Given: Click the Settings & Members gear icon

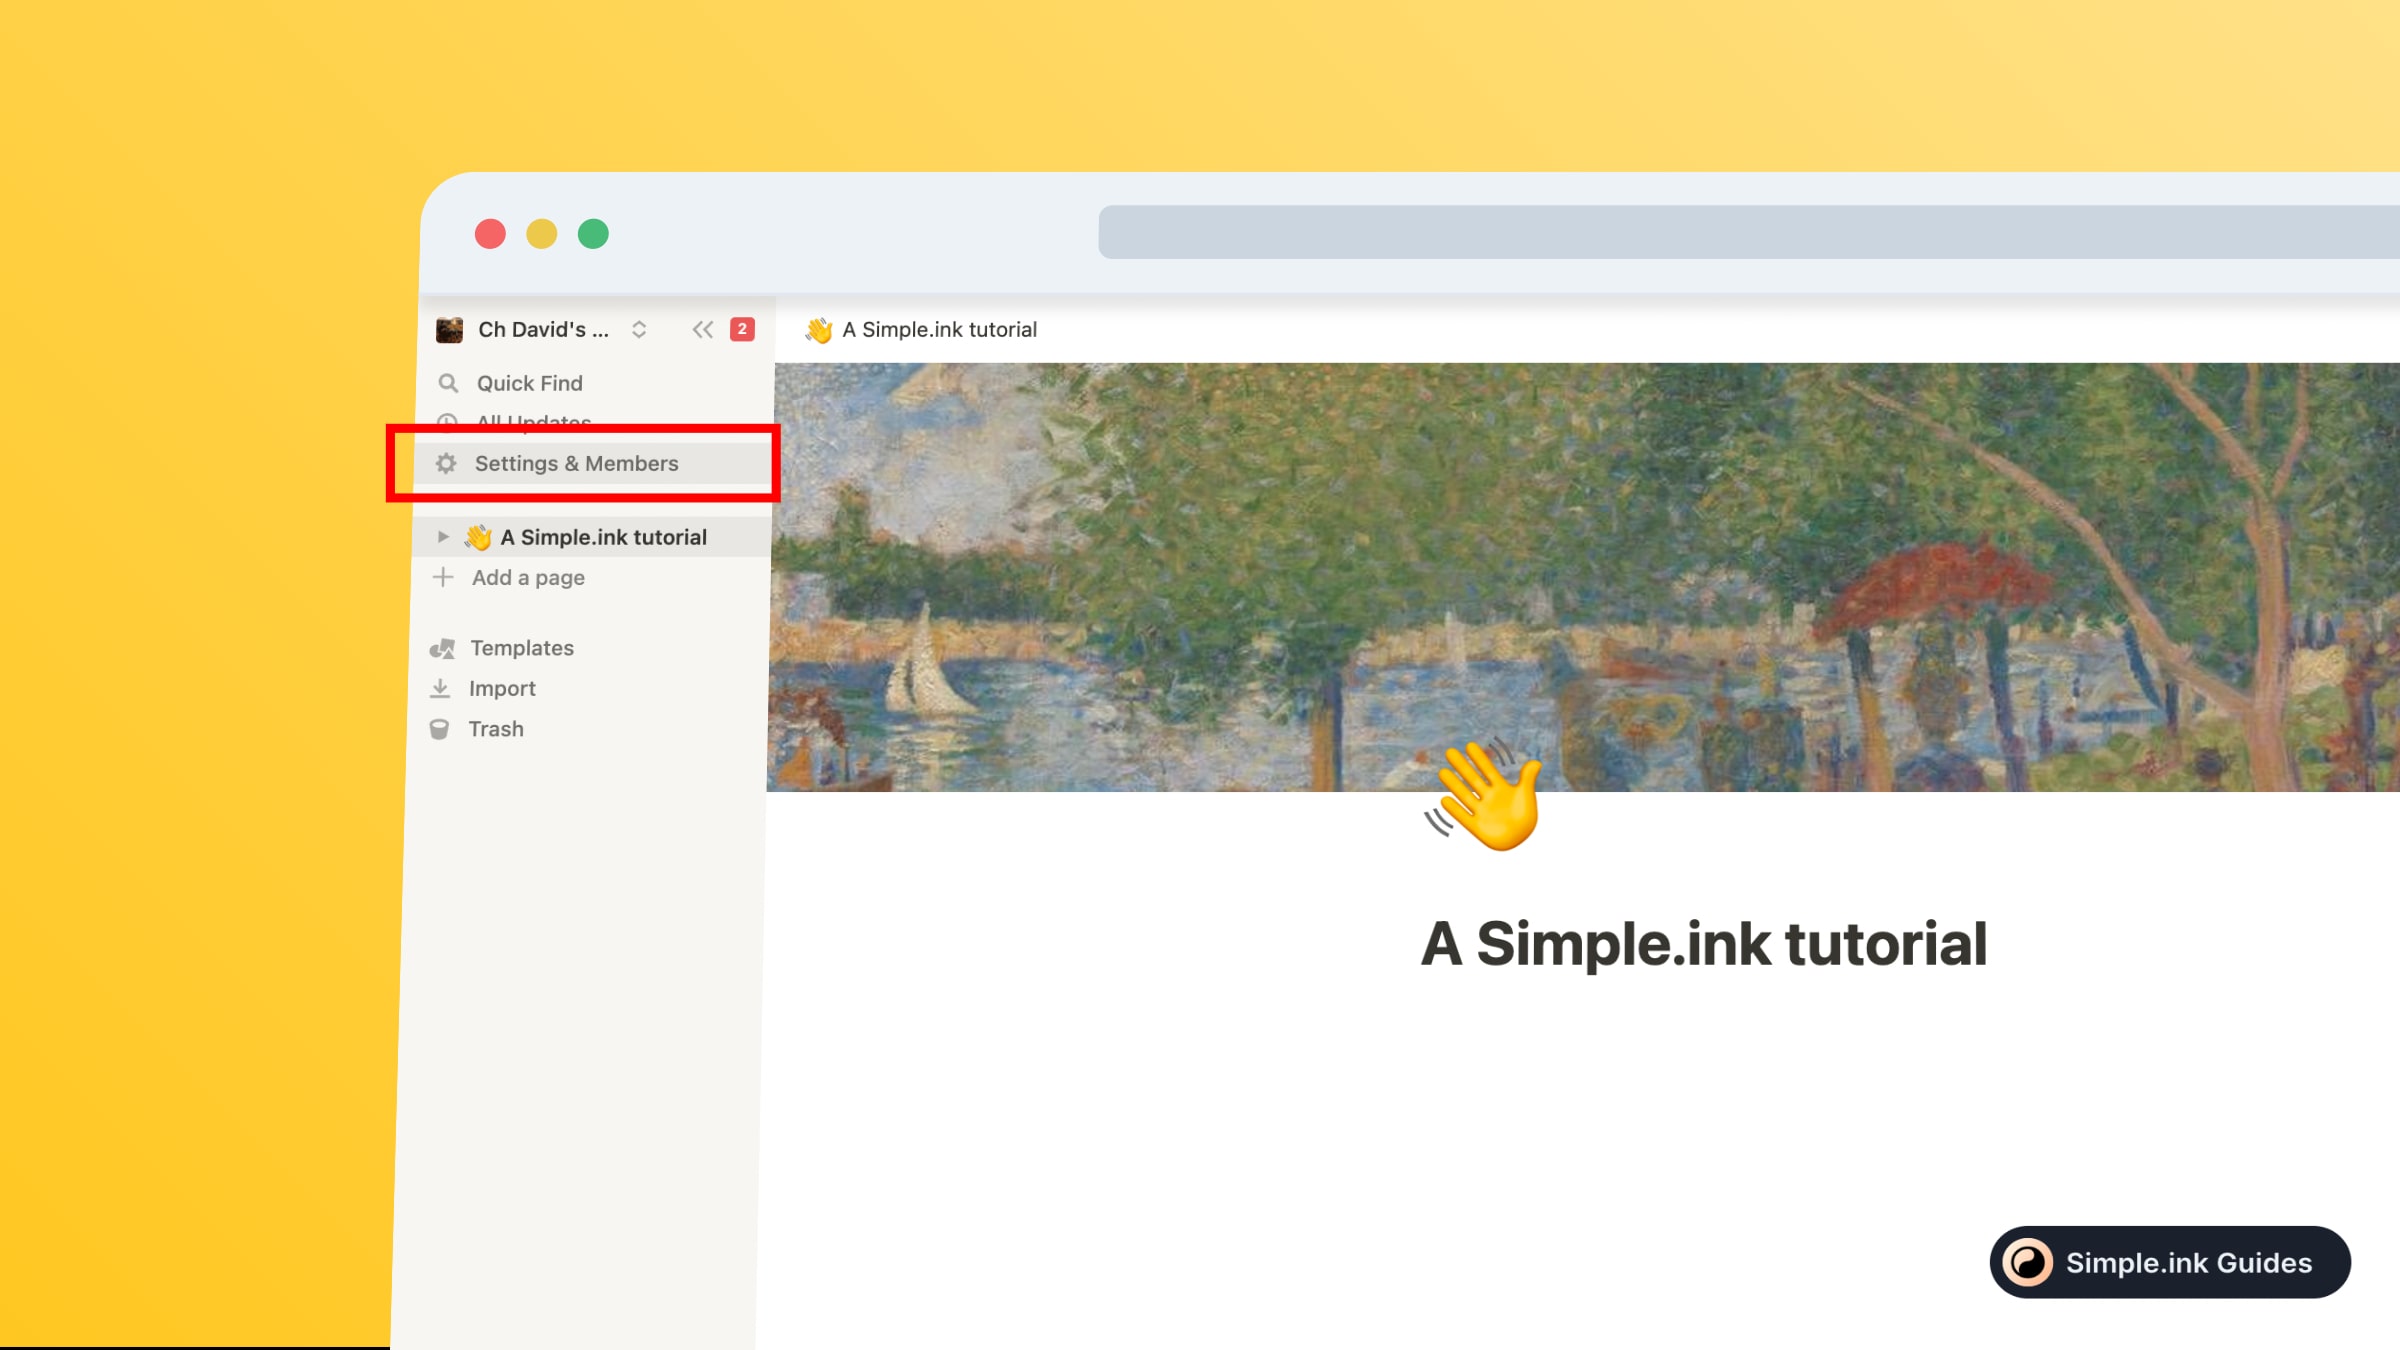Looking at the screenshot, I should tap(446, 463).
